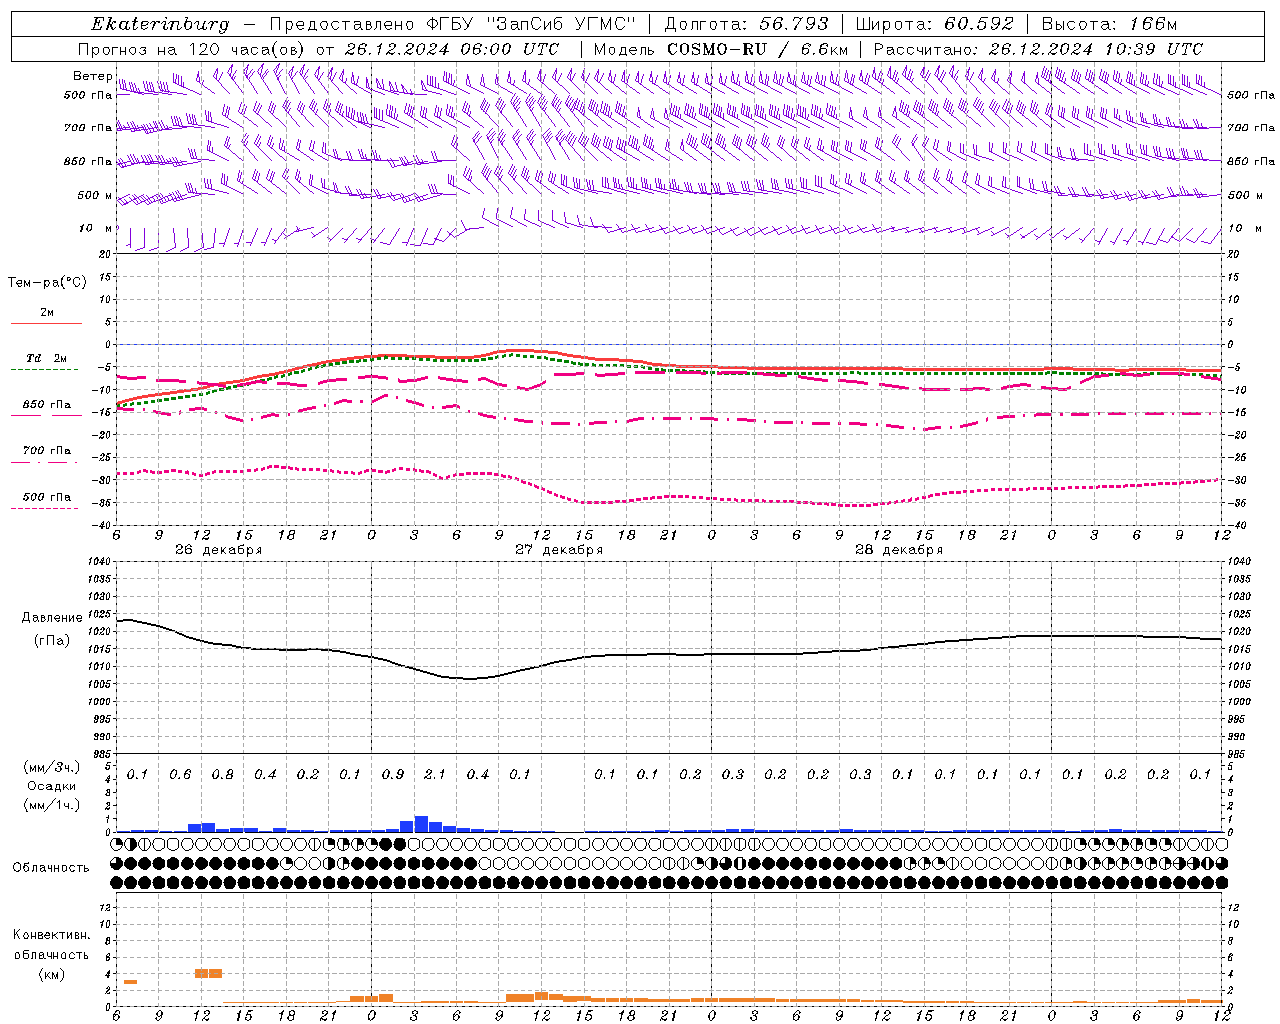Click the tallest blue precipitation bar
This screenshot has width=1280, height=1024.
[421, 824]
